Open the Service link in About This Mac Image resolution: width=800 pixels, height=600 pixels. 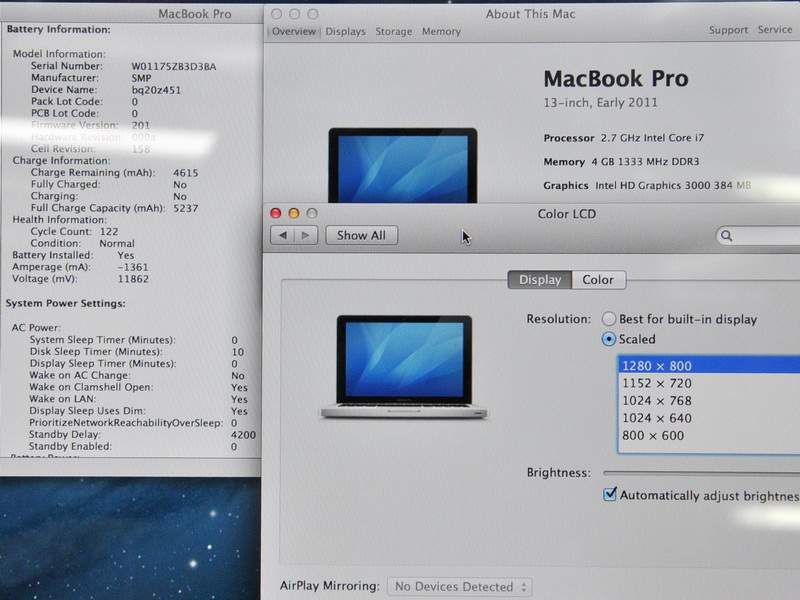point(775,30)
